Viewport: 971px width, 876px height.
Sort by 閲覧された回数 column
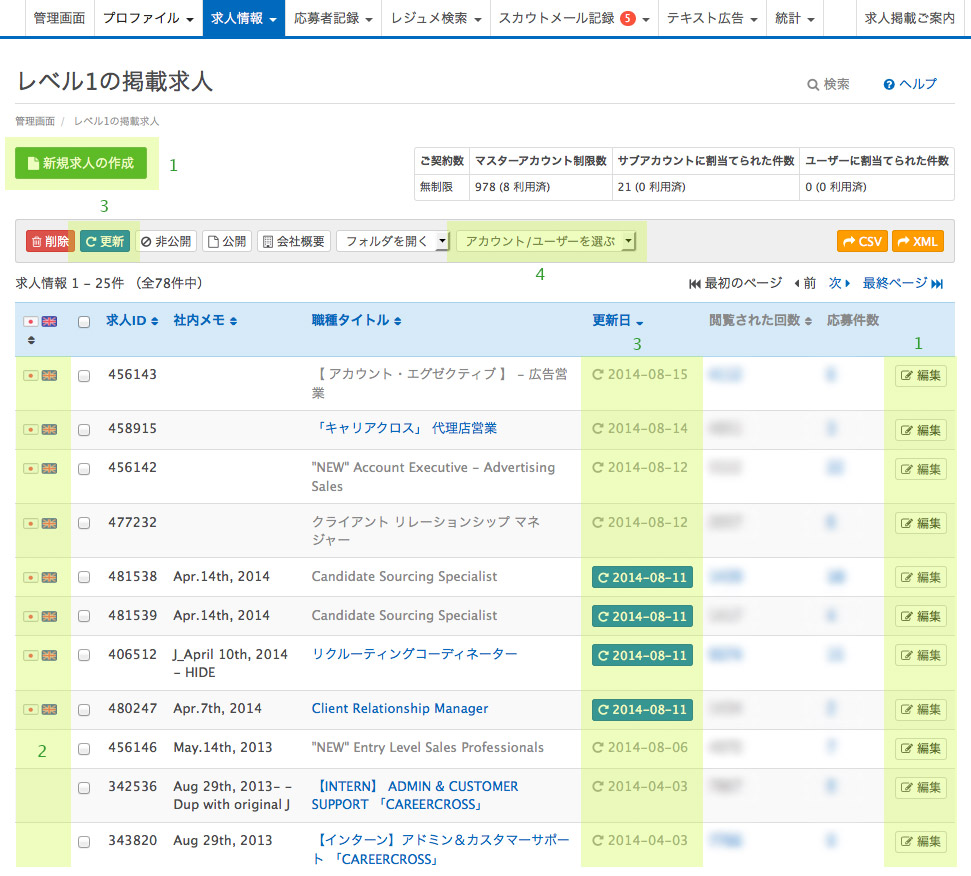pos(760,320)
